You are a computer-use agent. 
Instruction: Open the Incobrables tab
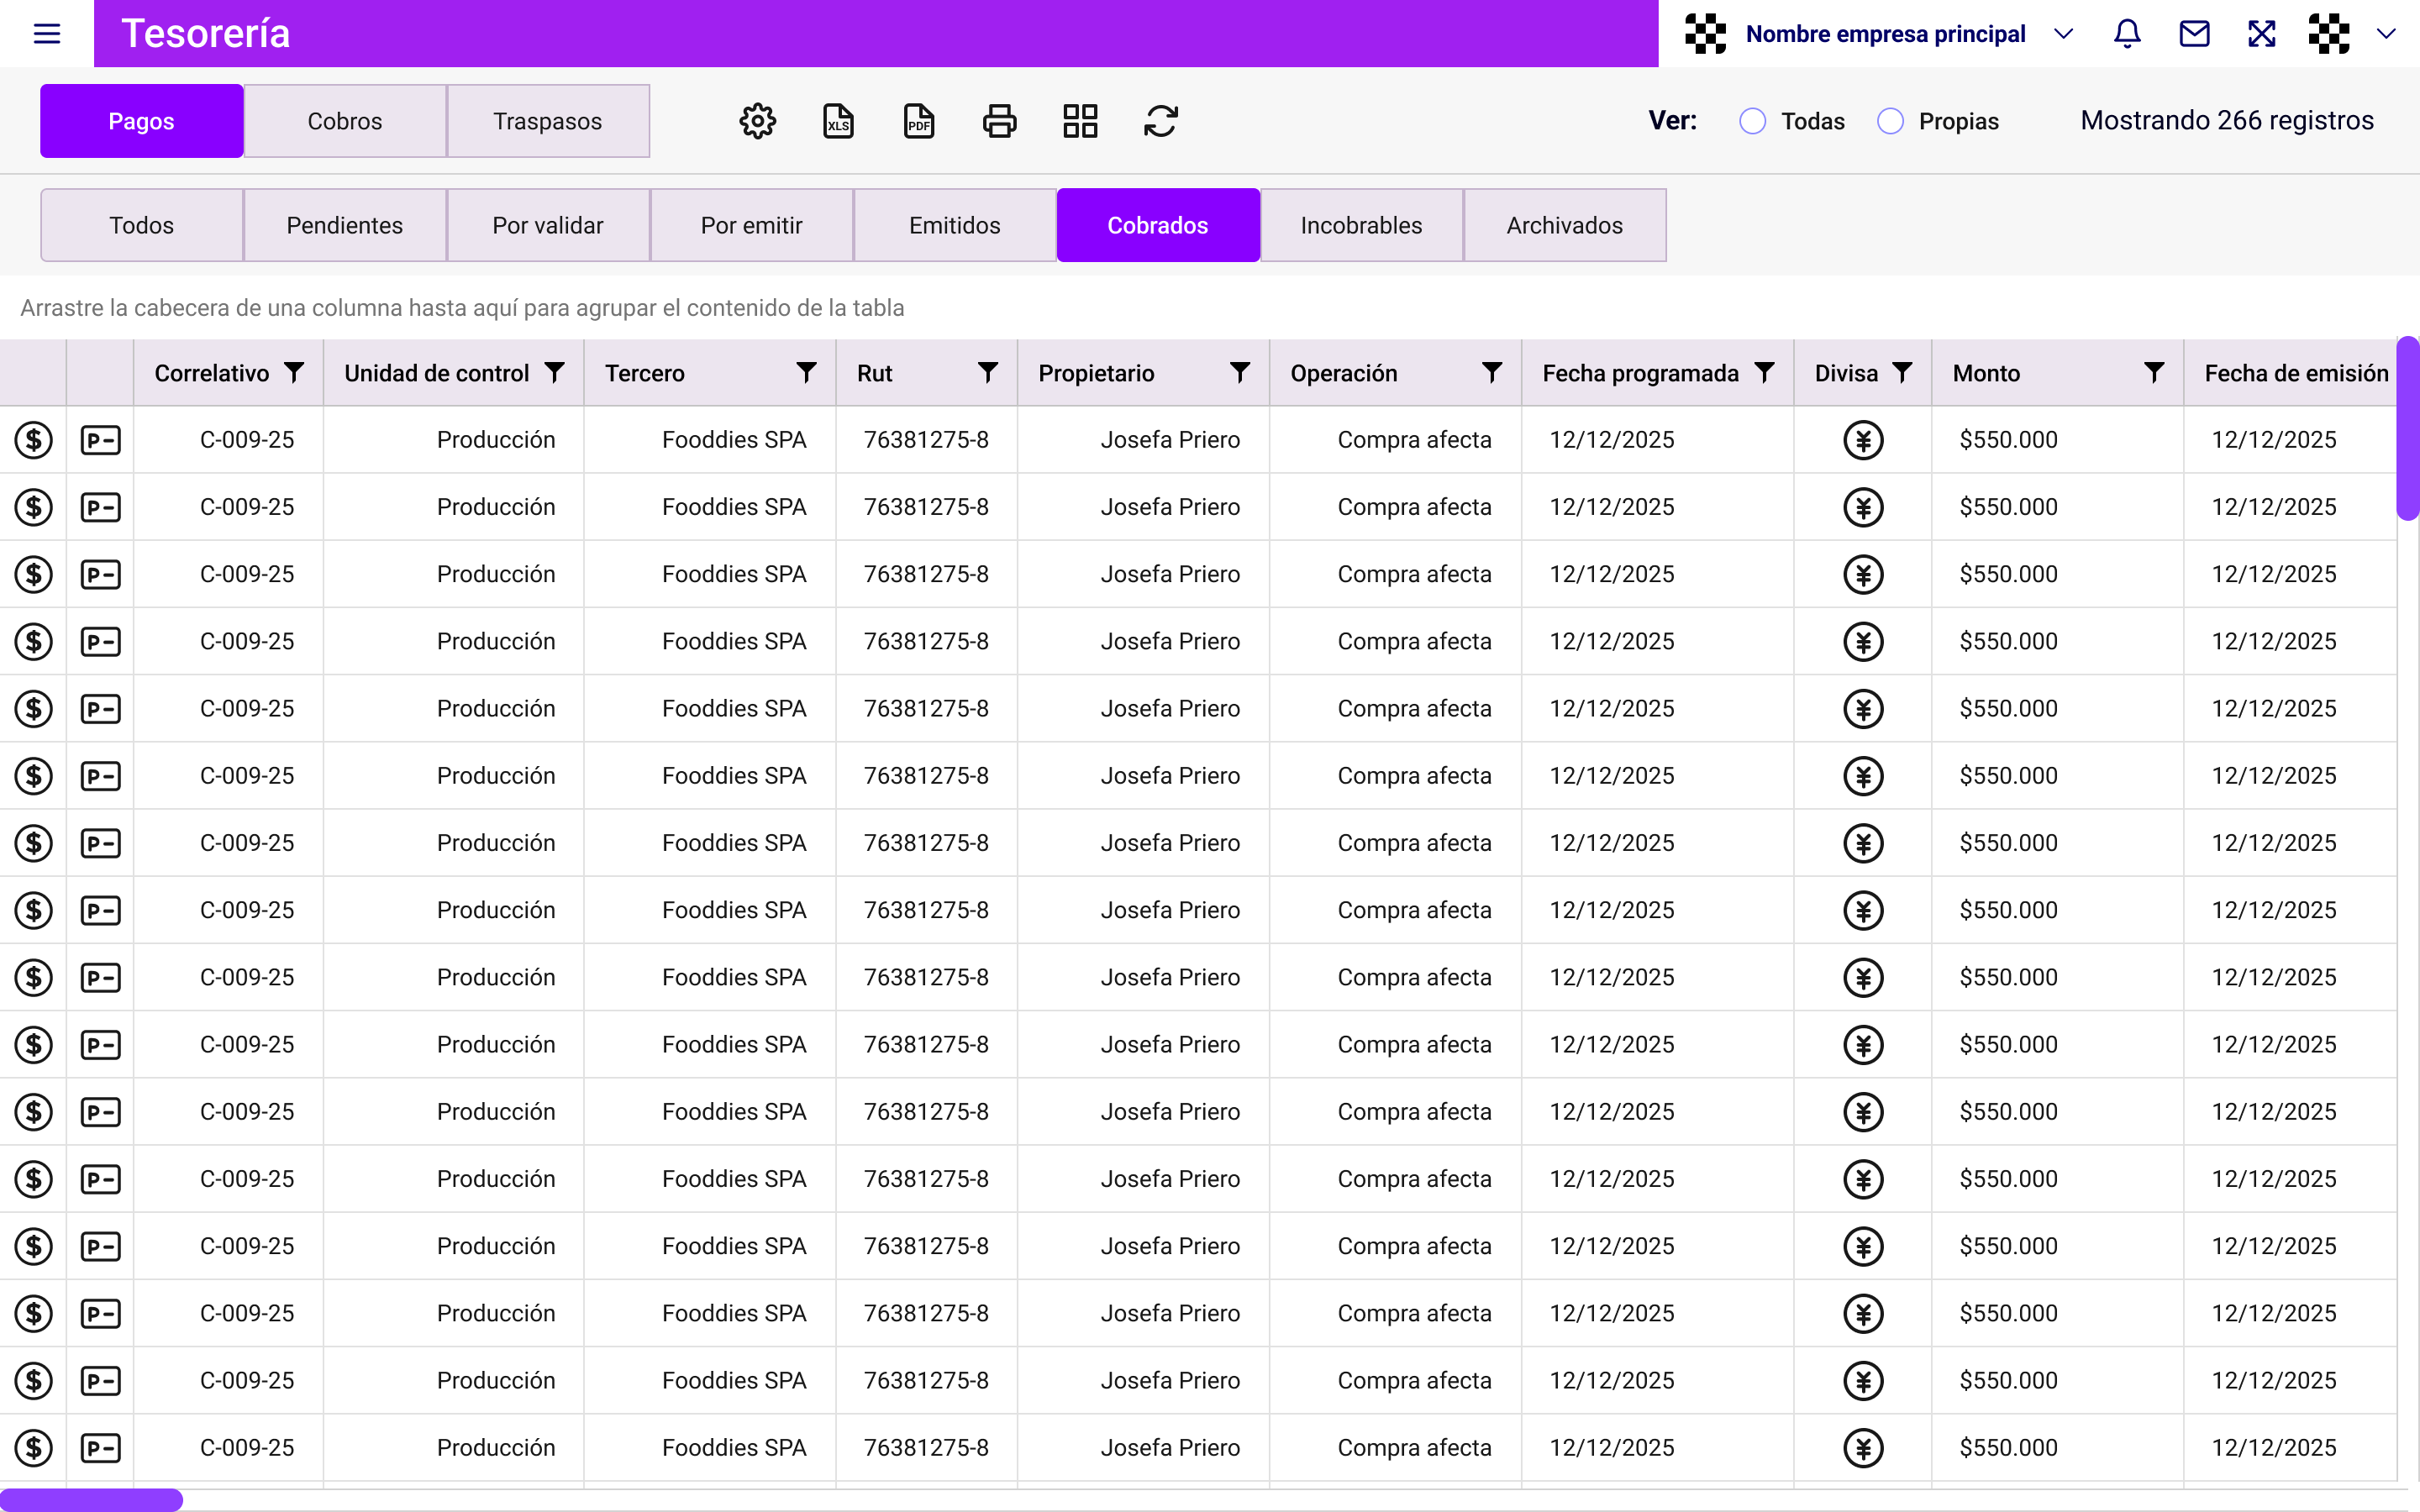click(x=1361, y=225)
